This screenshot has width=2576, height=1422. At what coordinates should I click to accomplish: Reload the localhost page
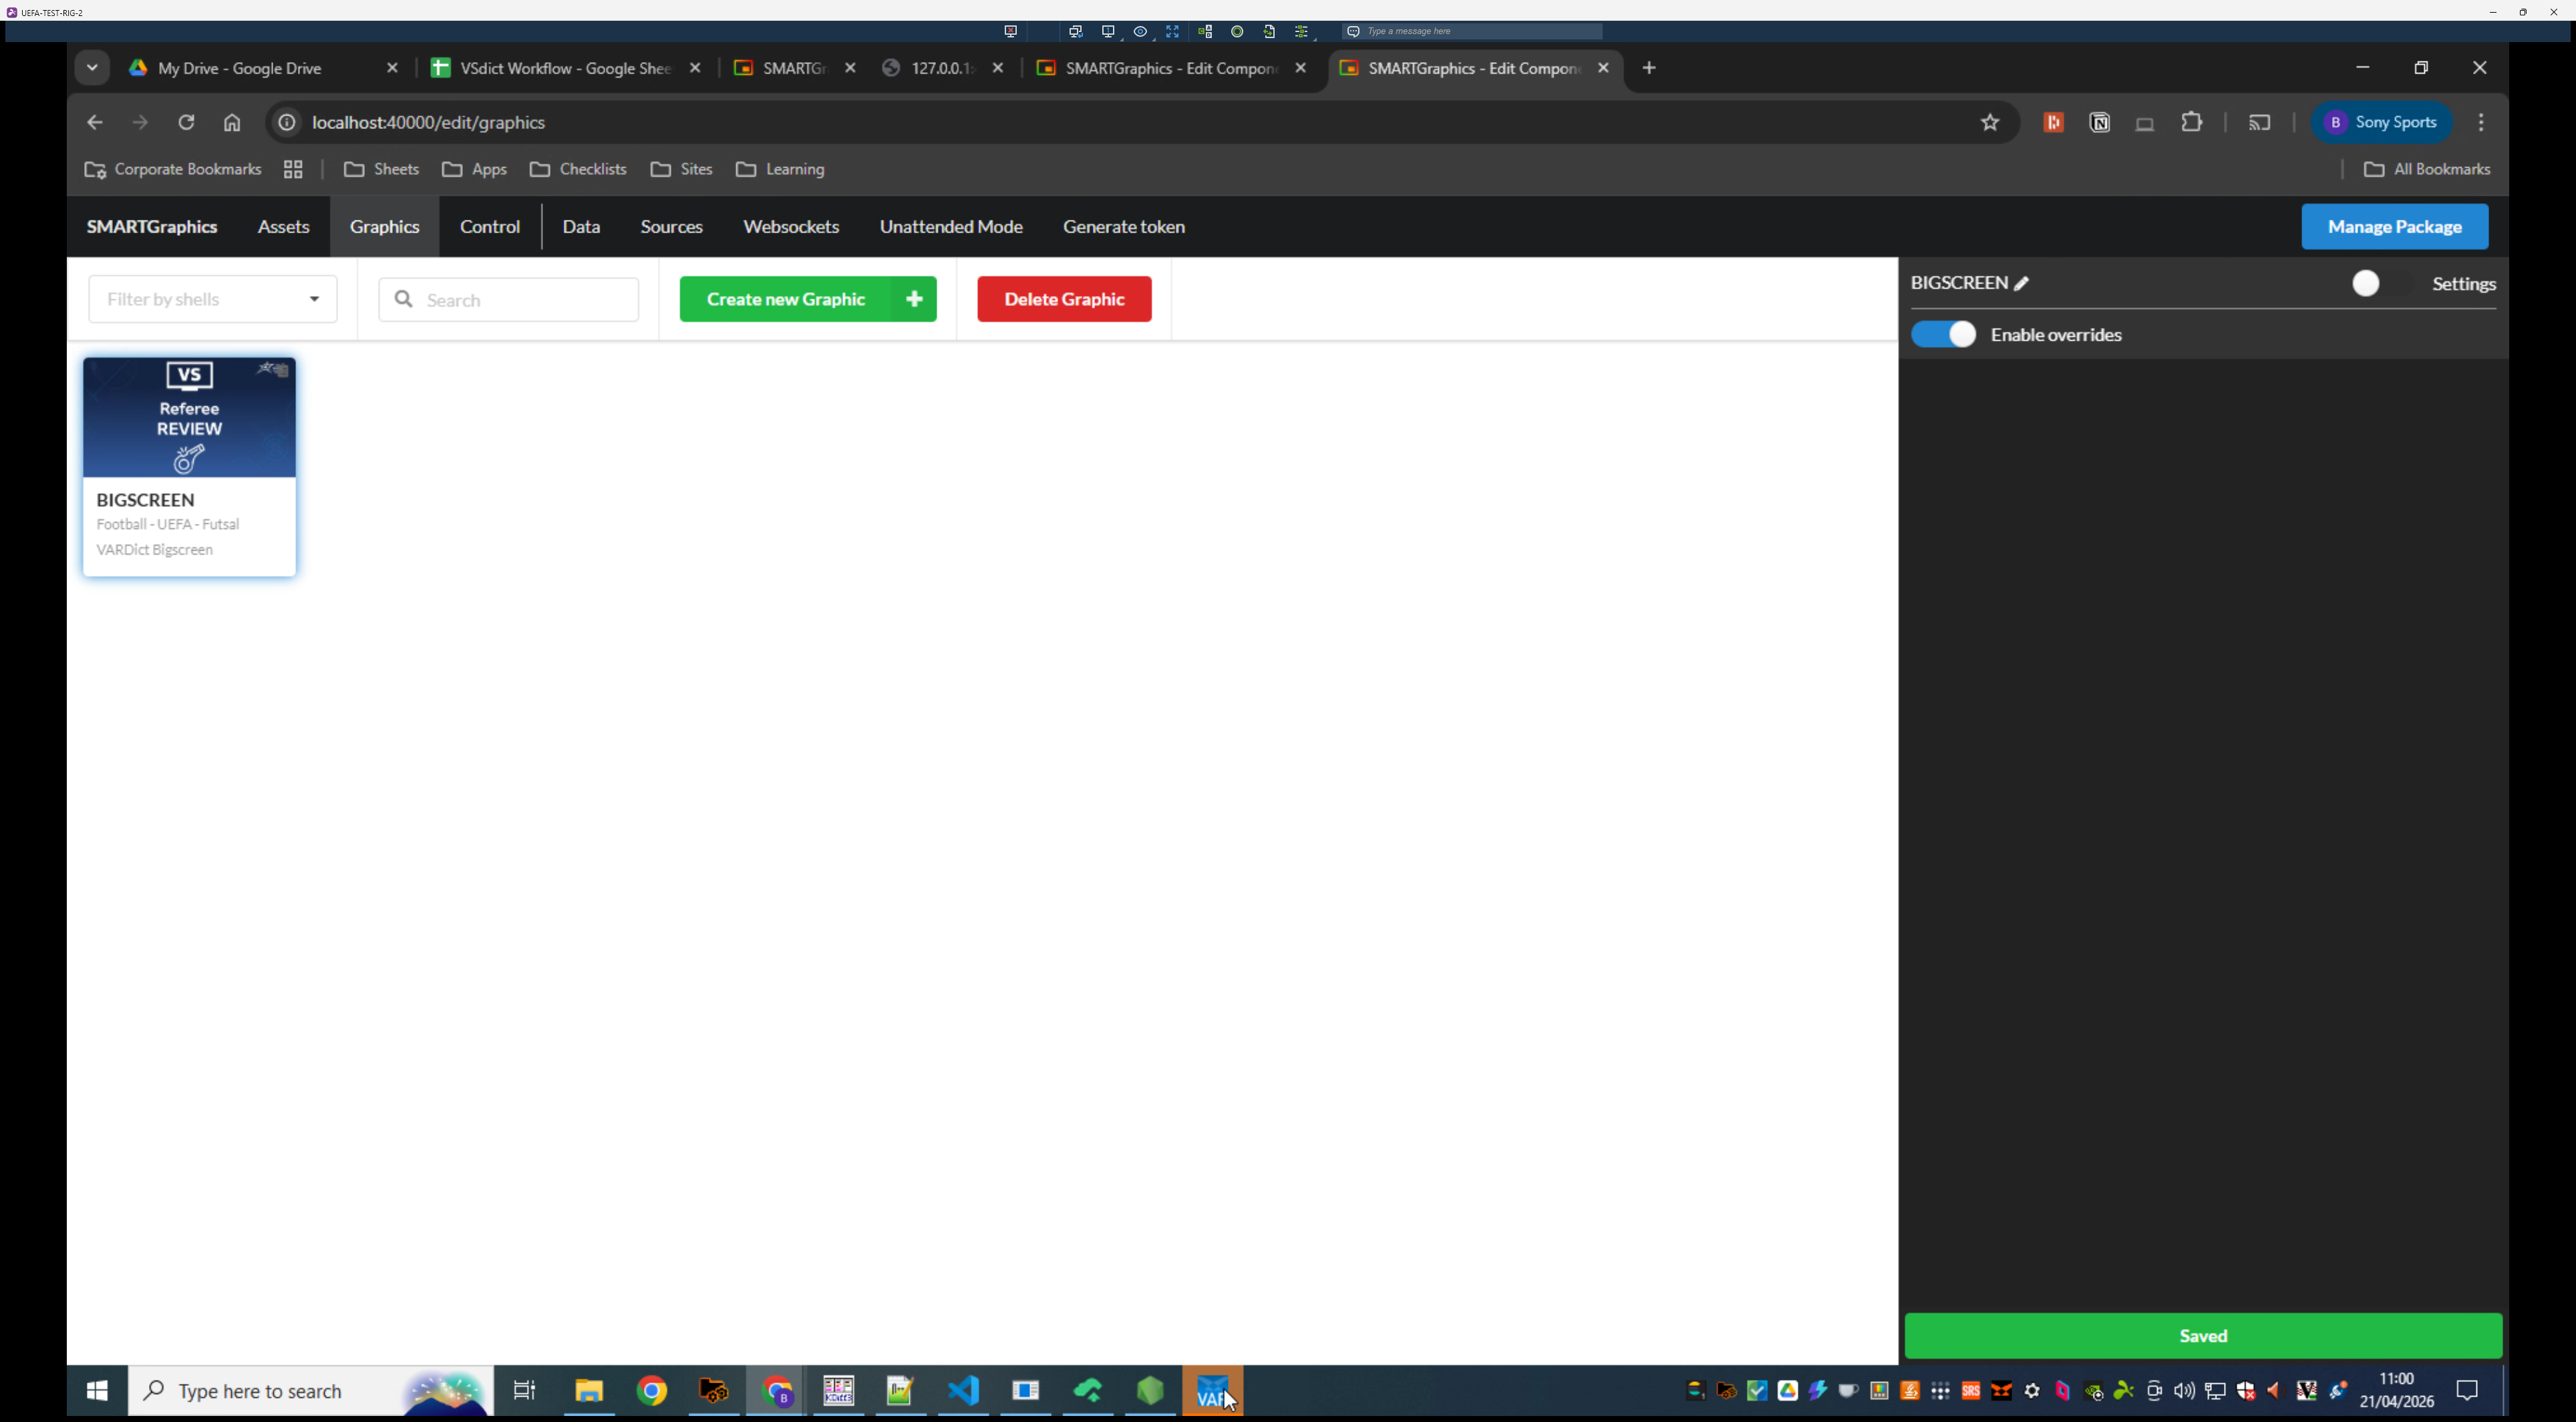tap(186, 122)
